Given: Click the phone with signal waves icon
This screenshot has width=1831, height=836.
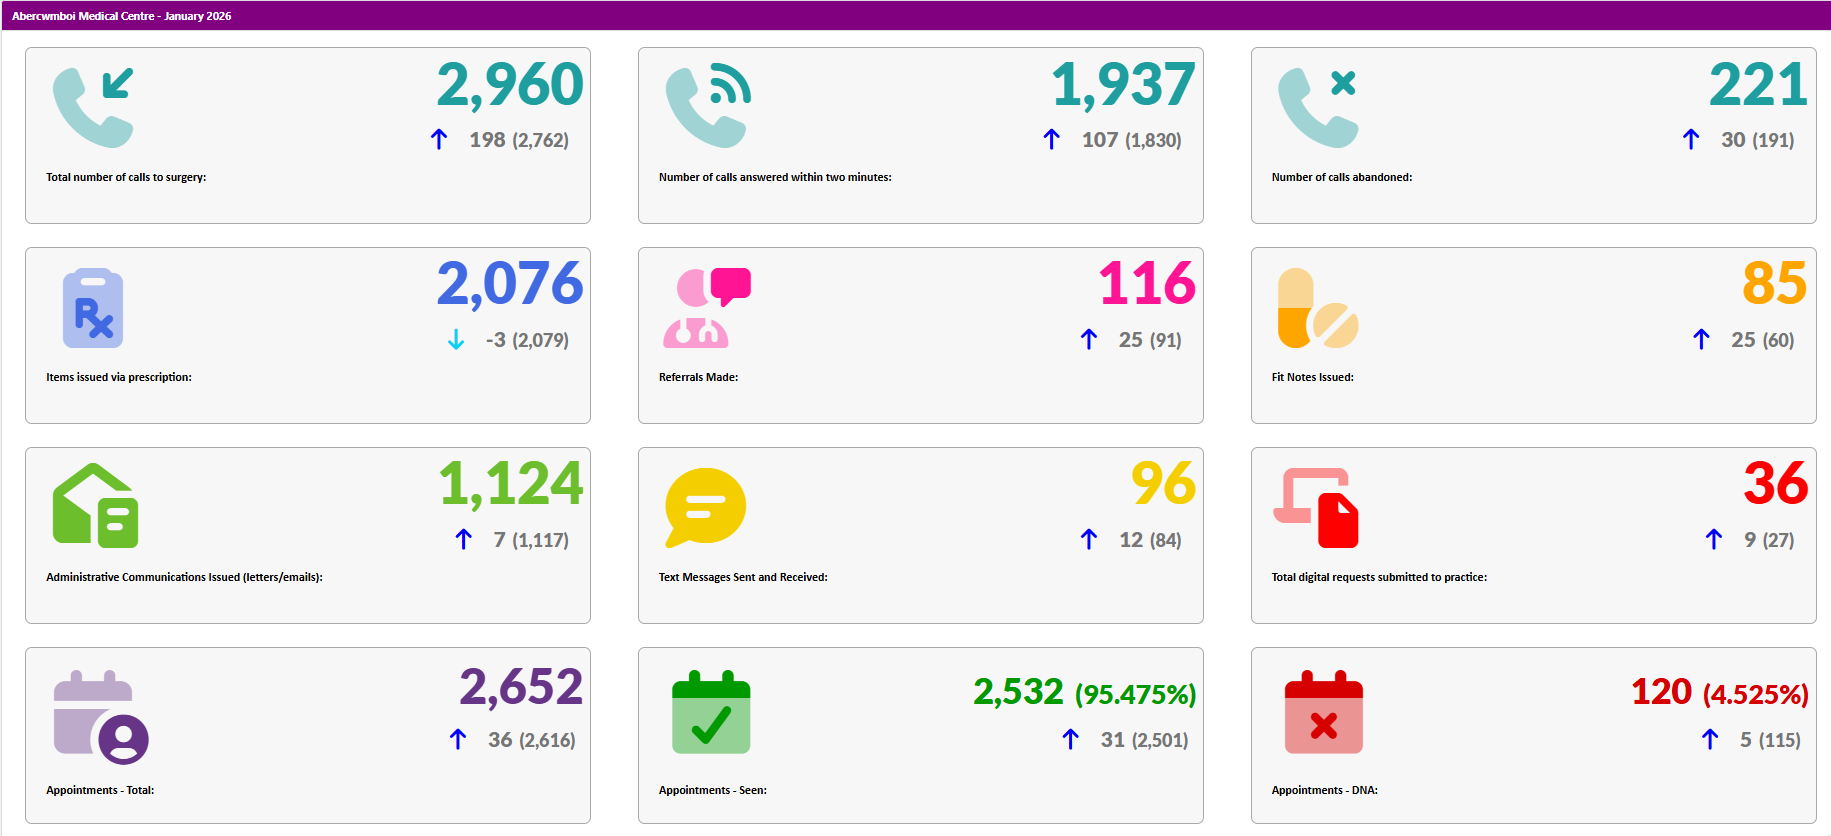Looking at the screenshot, I should tap(707, 107).
